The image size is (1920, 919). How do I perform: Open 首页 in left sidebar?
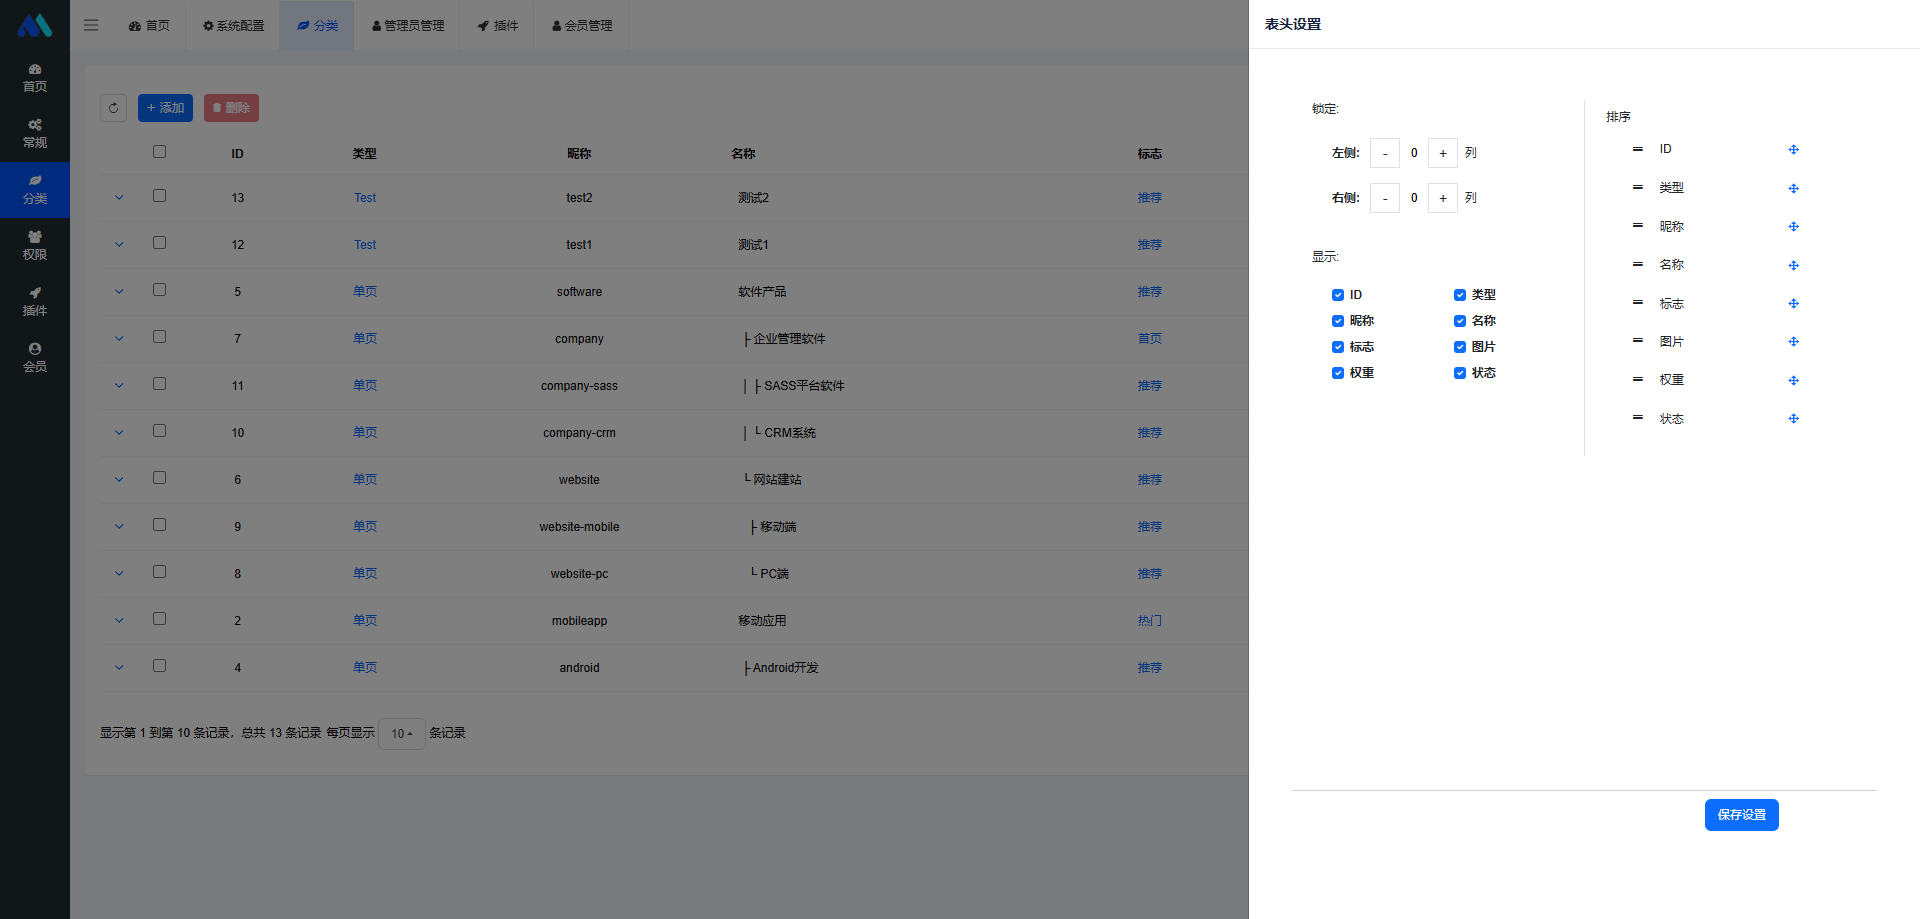pos(35,78)
